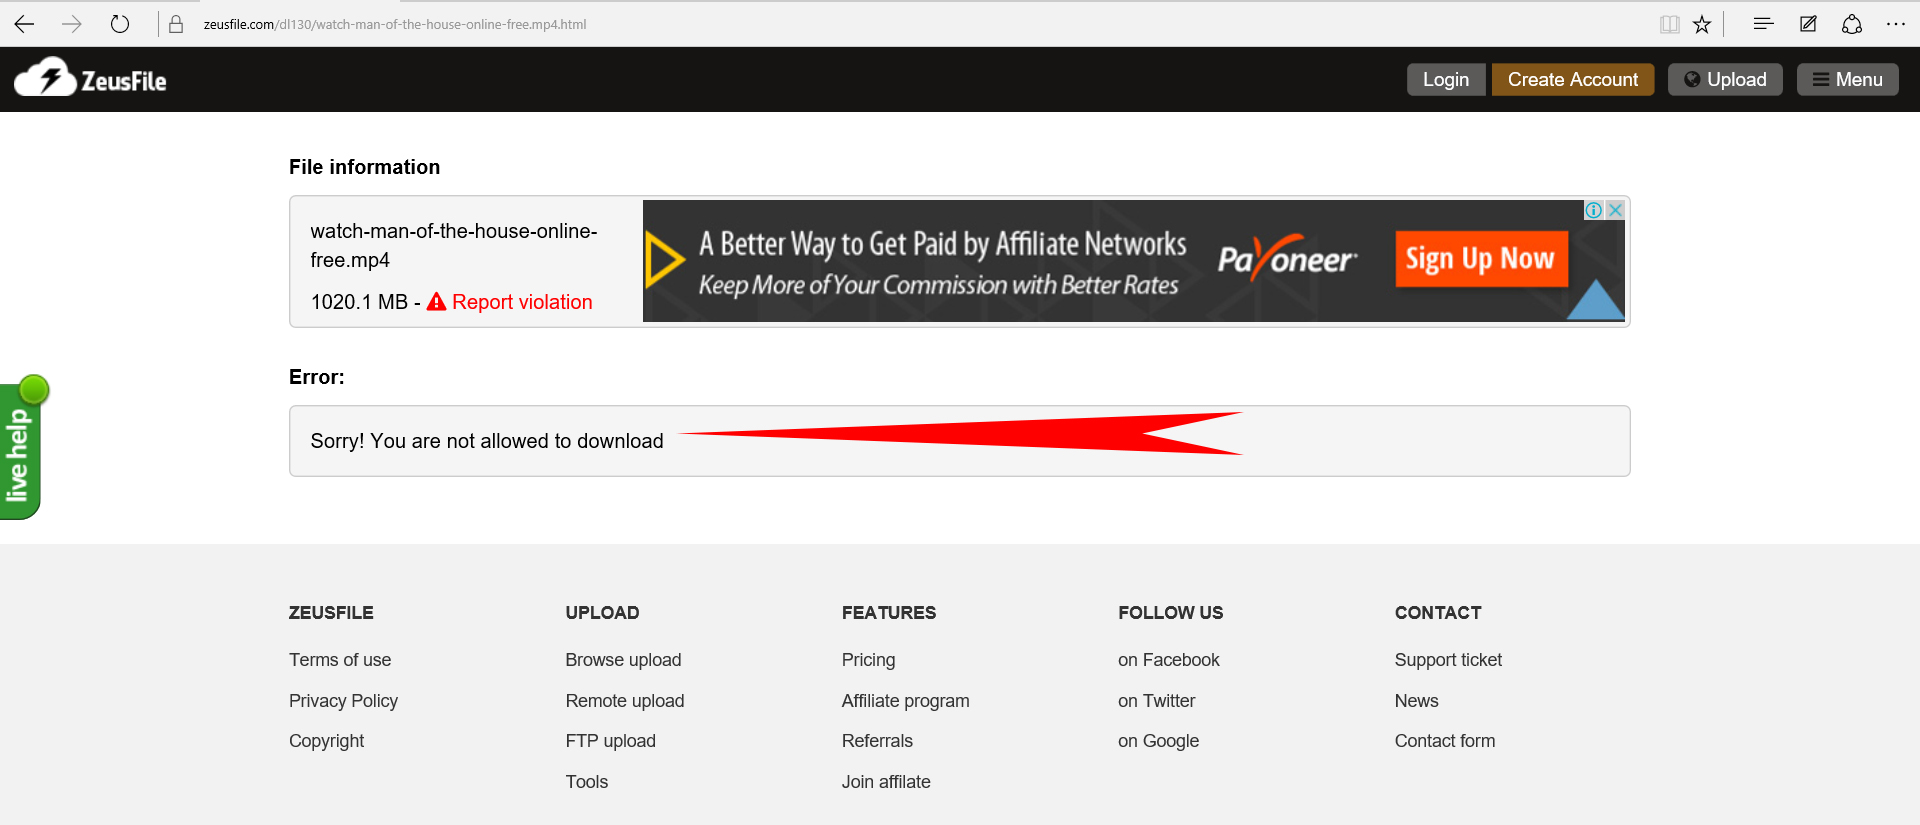Screen dimensions: 1920x825
Task: Open the Contact form link
Action: (1445, 741)
